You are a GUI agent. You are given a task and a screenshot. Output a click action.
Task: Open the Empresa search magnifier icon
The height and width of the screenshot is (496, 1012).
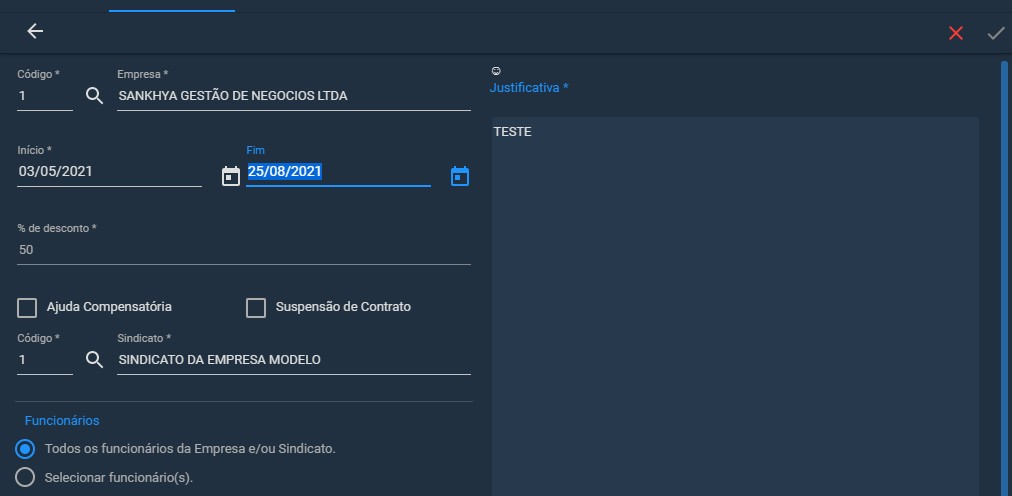pyautogui.click(x=95, y=96)
